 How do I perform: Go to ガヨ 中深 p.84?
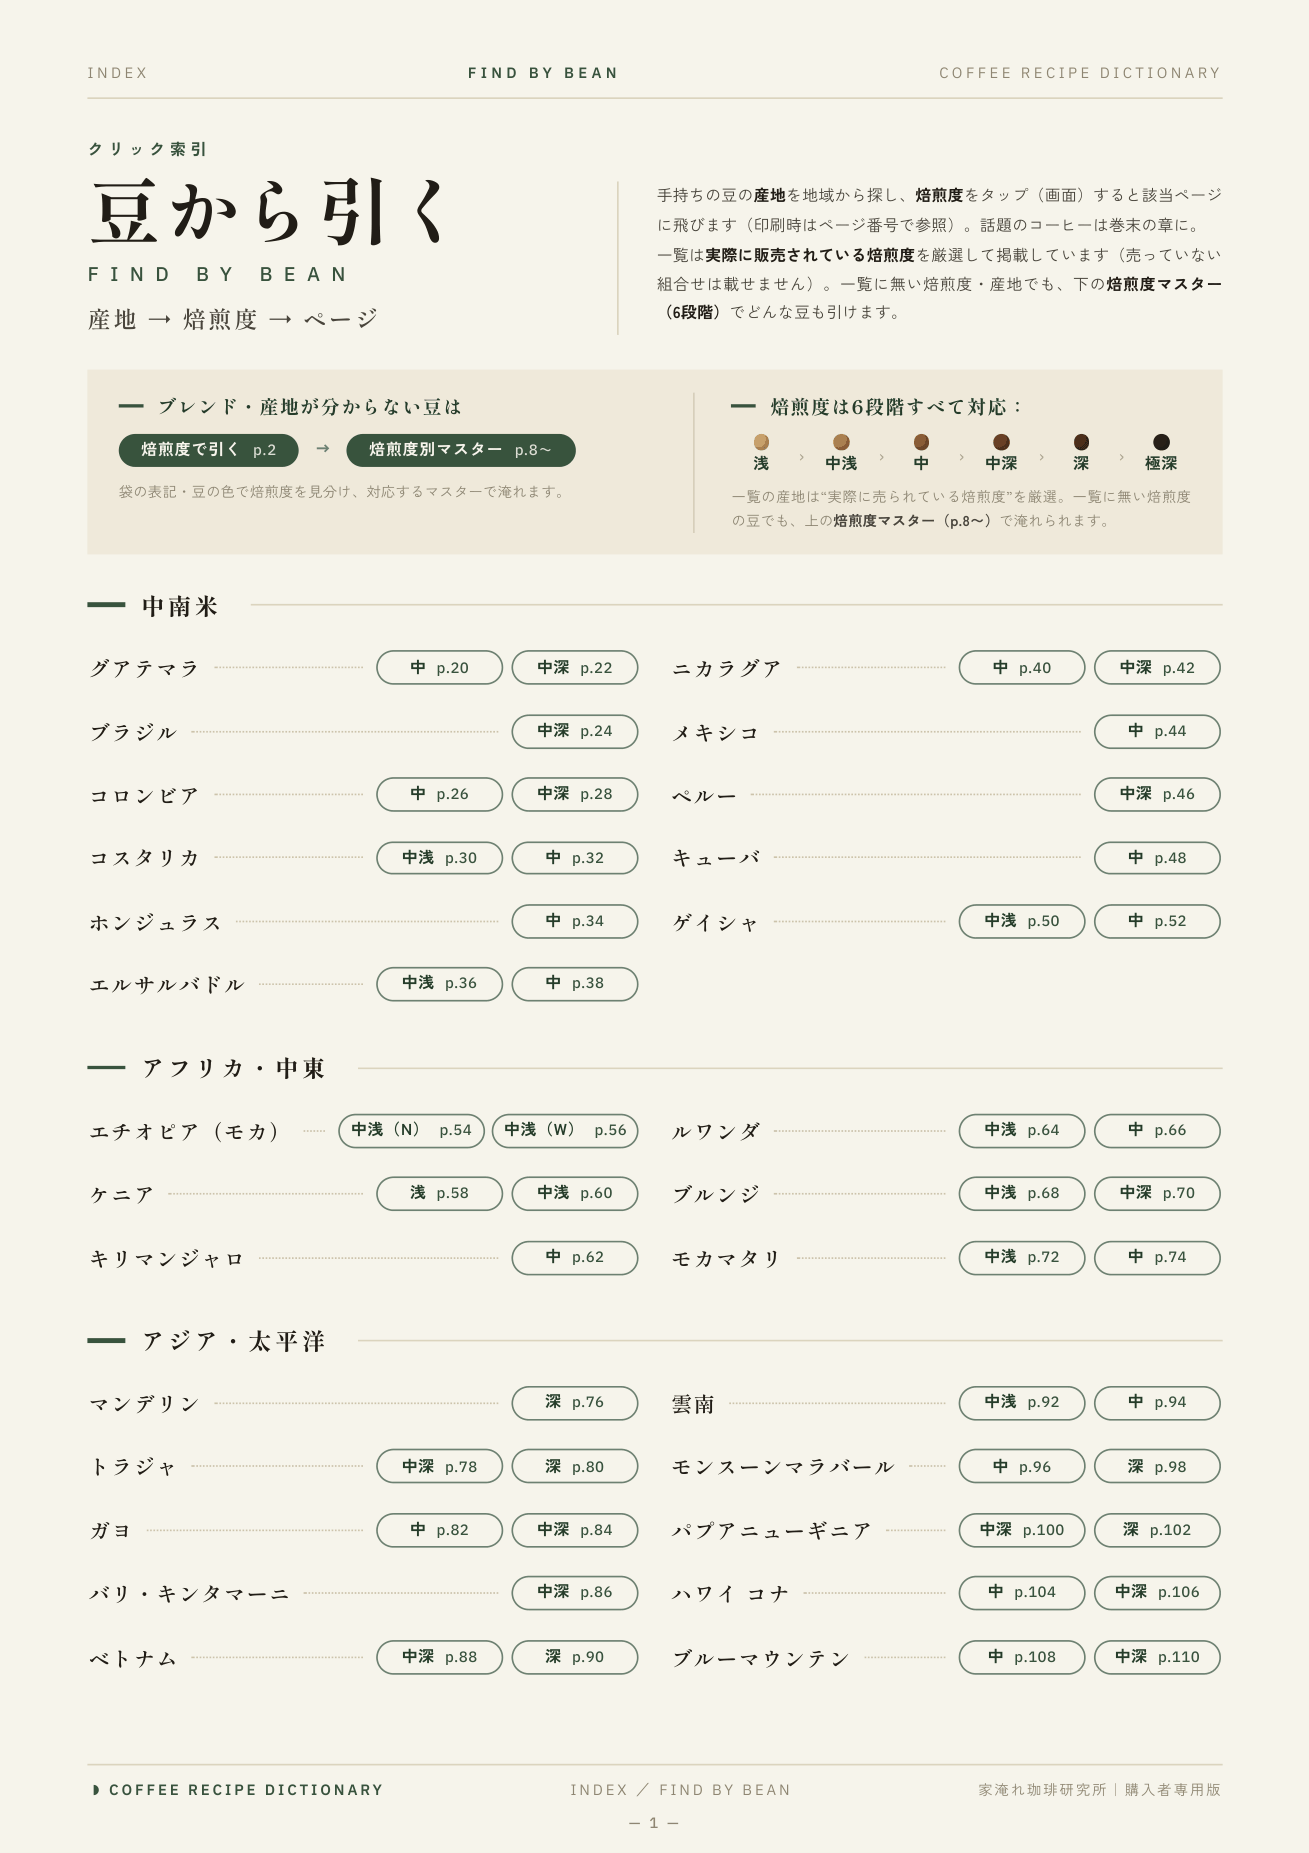[x=575, y=1530]
